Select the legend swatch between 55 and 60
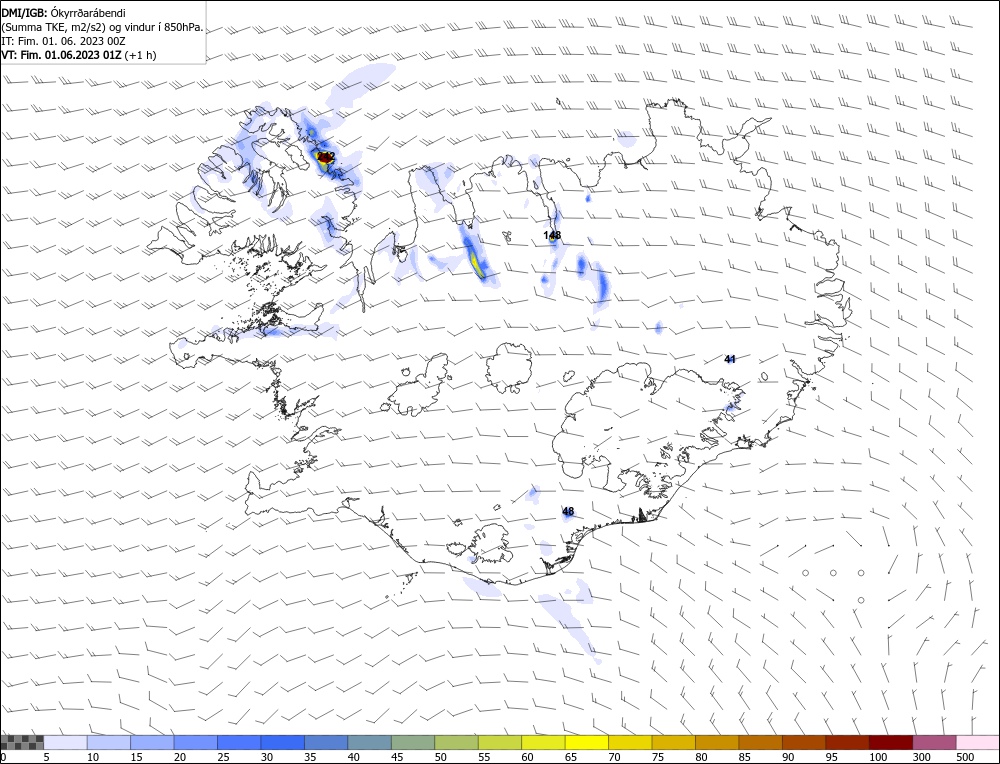Image resolution: width=1000 pixels, height=764 pixels. pos(499,742)
